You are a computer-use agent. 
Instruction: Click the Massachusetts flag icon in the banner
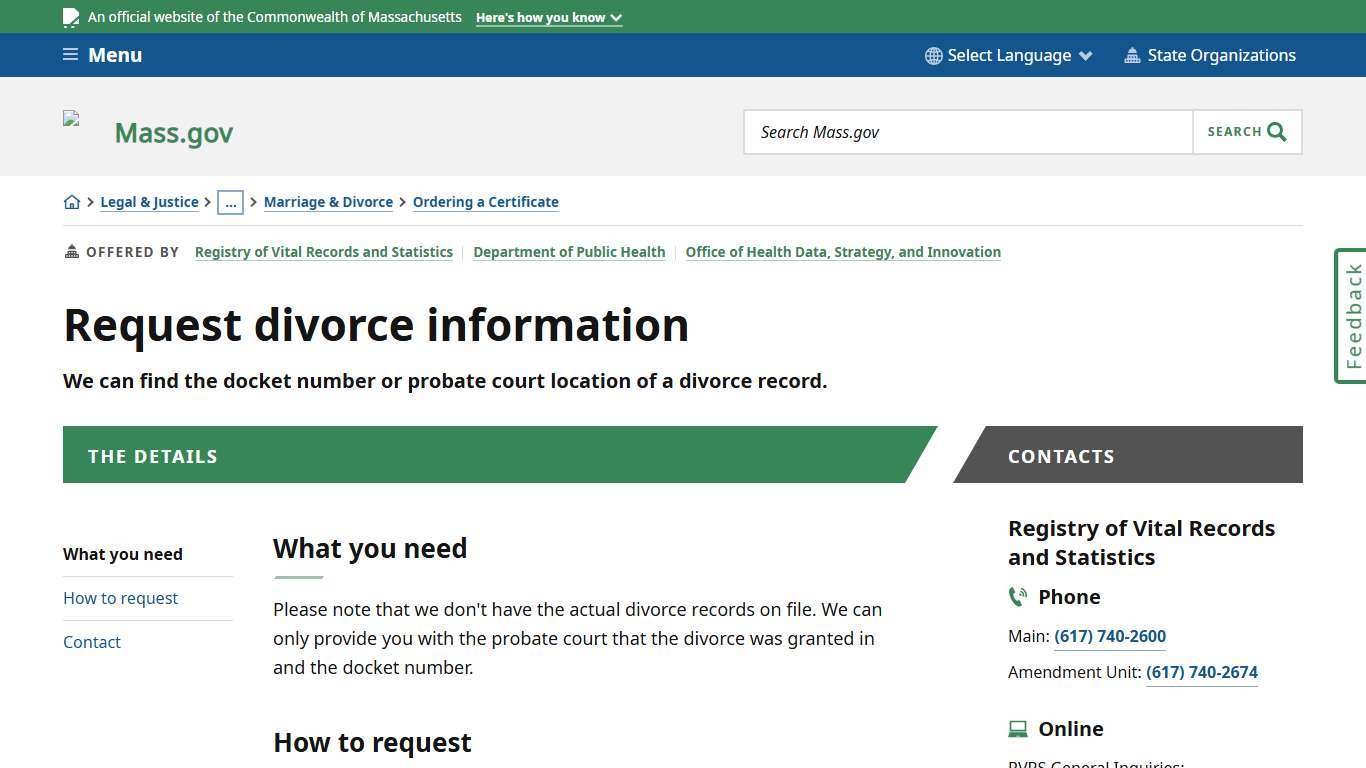pyautogui.click(x=70, y=17)
